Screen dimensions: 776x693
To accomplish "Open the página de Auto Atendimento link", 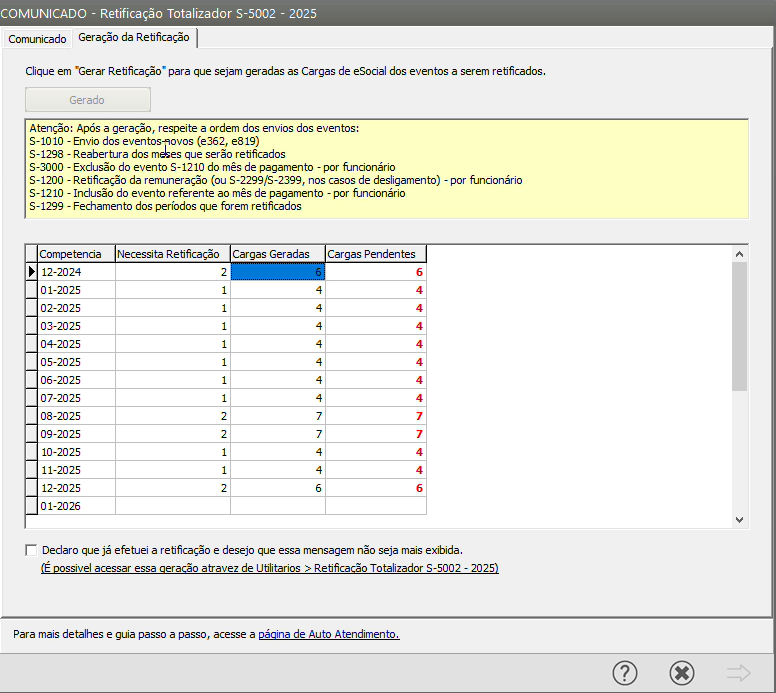I will [328, 634].
